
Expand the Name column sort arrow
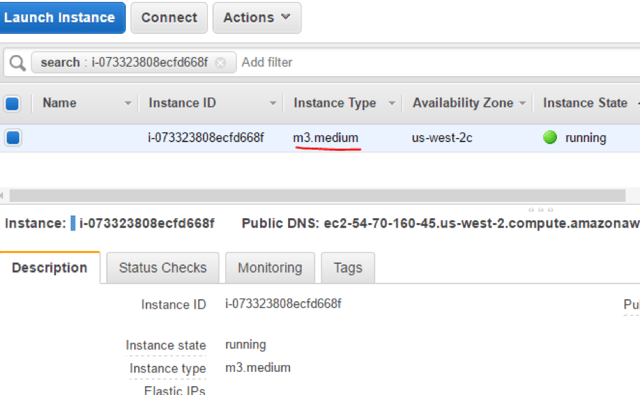[x=128, y=103]
